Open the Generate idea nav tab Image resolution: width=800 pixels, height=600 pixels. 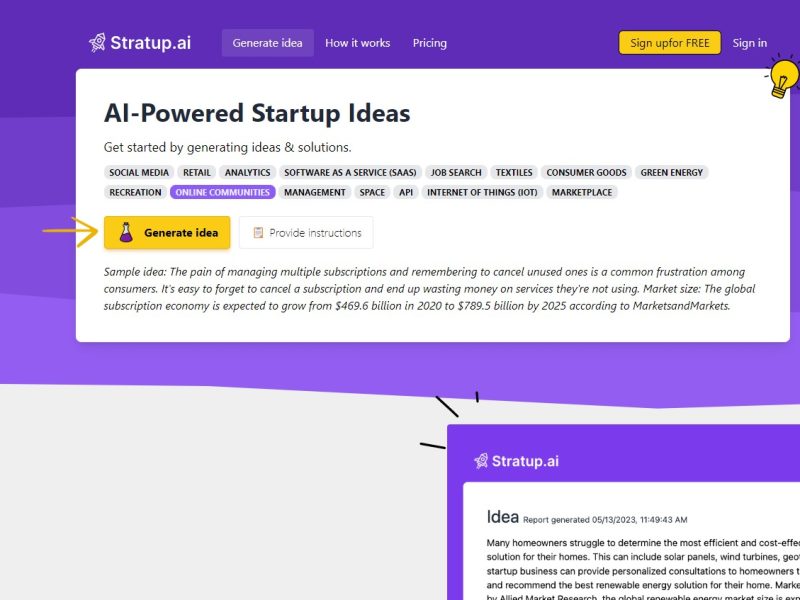[267, 43]
